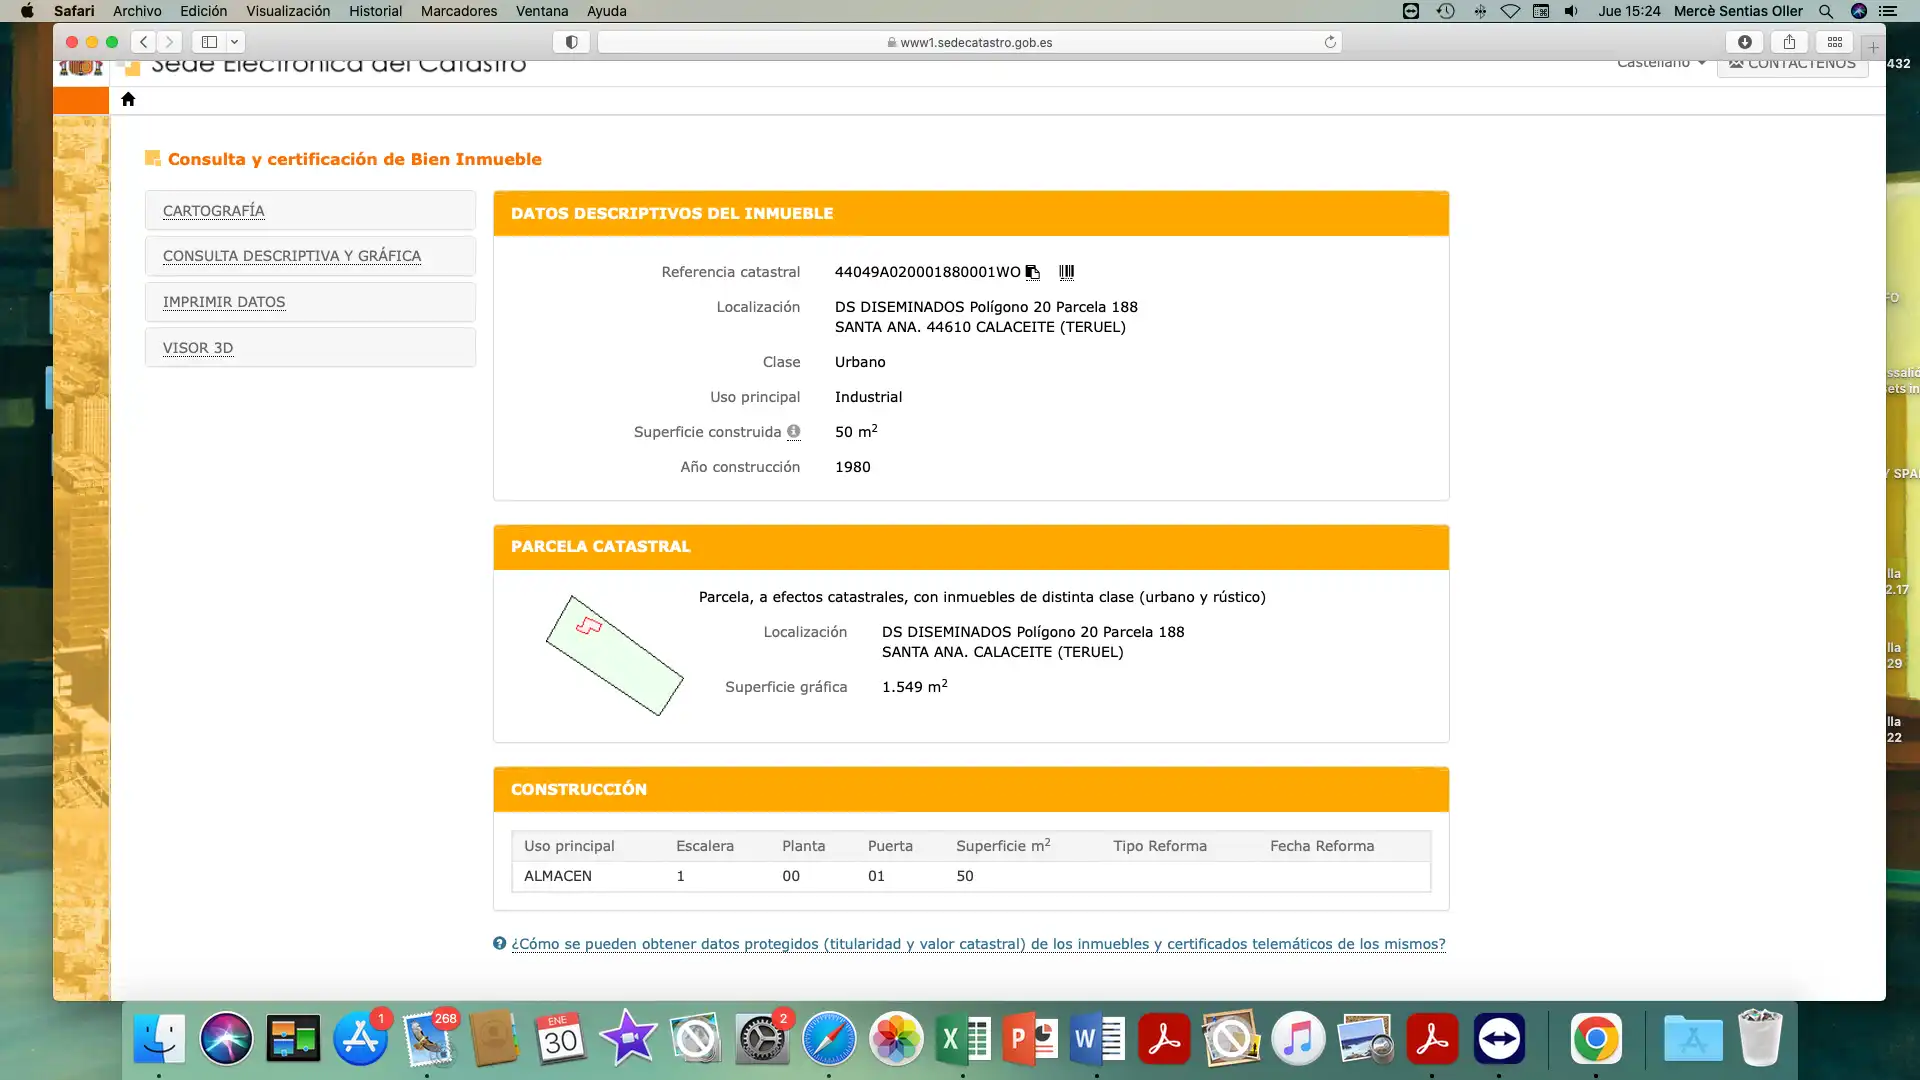Open CONSULTA DESCRIPTIVA Y GRÁFICA
This screenshot has width=1920, height=1080.
pos(292,256)
